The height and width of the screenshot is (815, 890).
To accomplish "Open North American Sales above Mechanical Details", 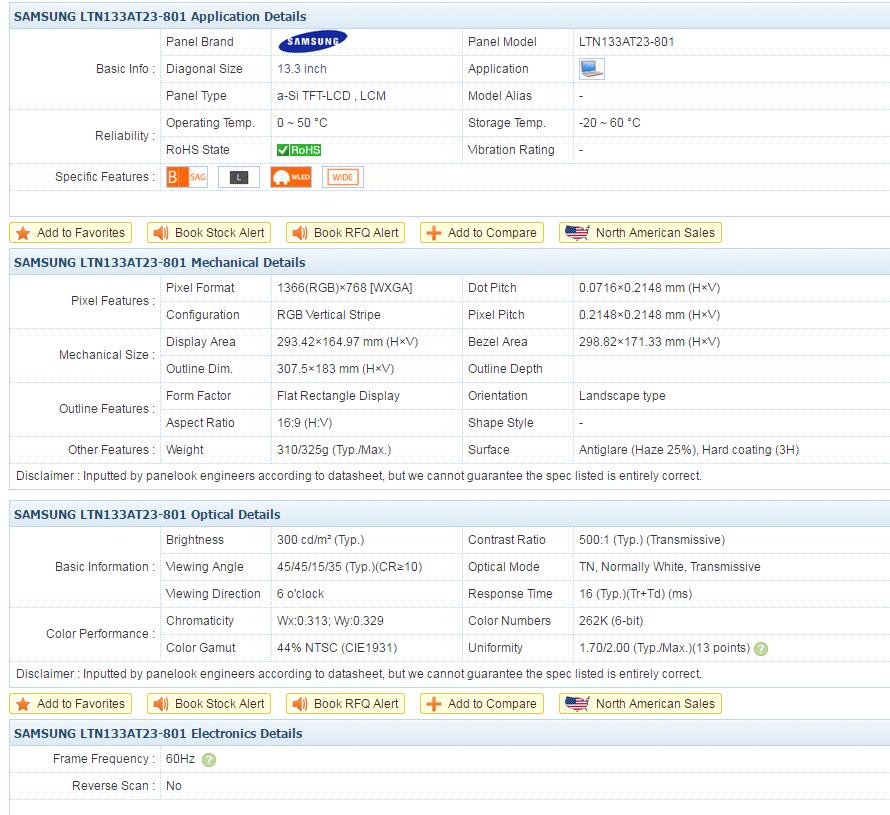I will tap(640, 233).
